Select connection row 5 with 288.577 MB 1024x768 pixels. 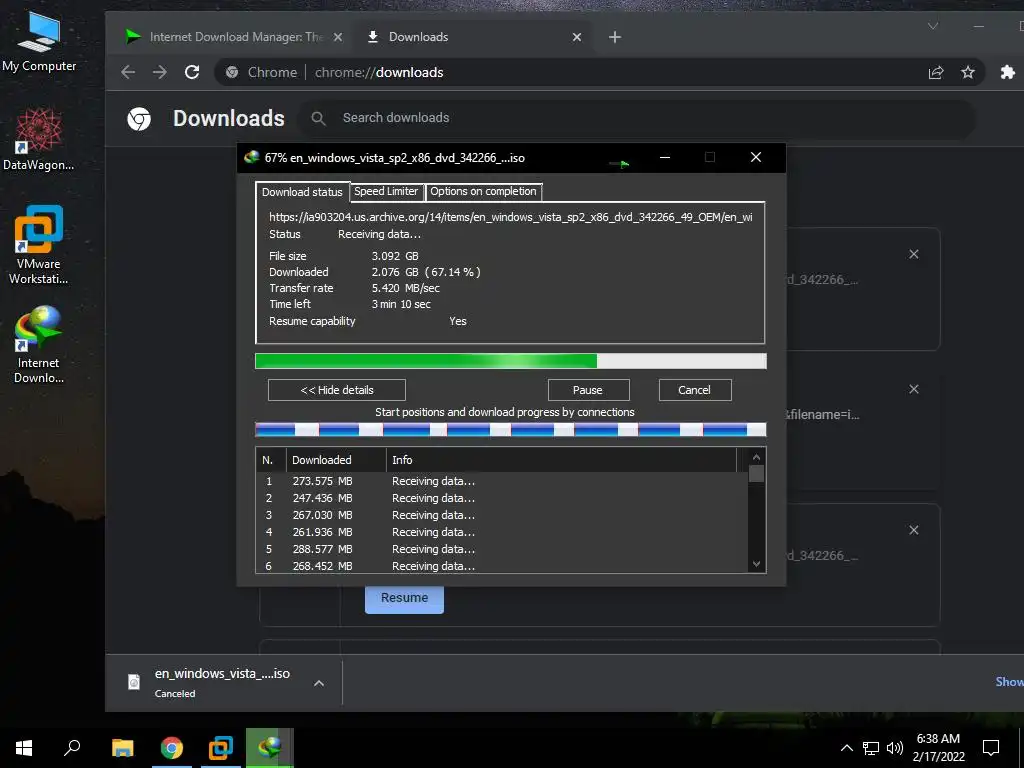502,549
